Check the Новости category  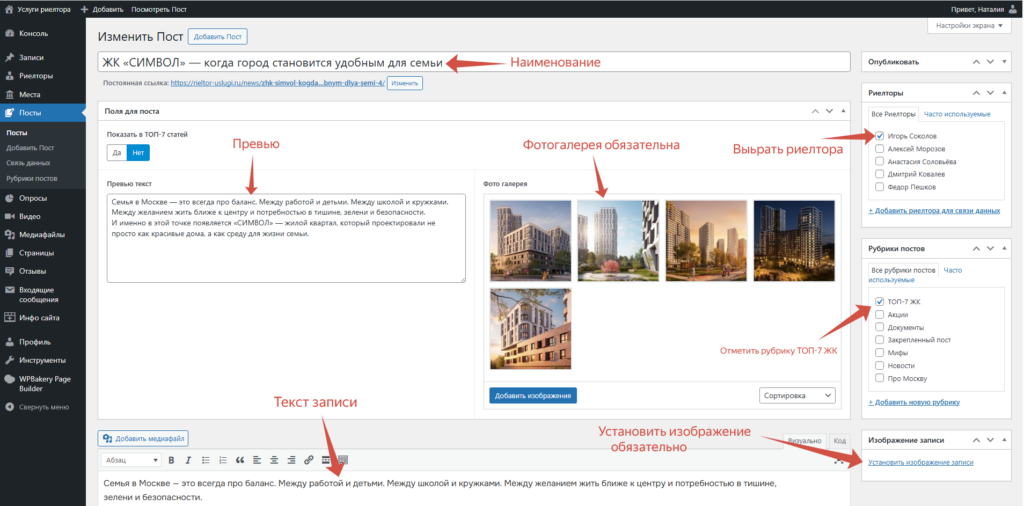click(880, 366)
